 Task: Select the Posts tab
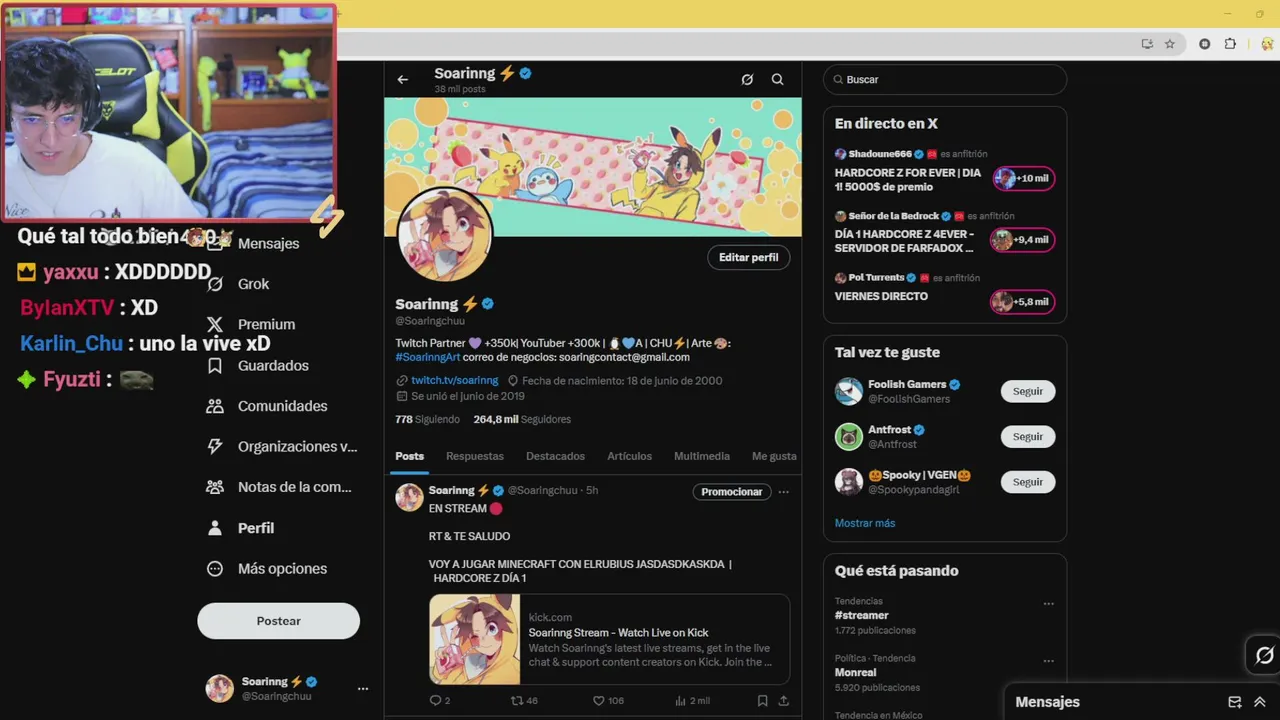409,456
